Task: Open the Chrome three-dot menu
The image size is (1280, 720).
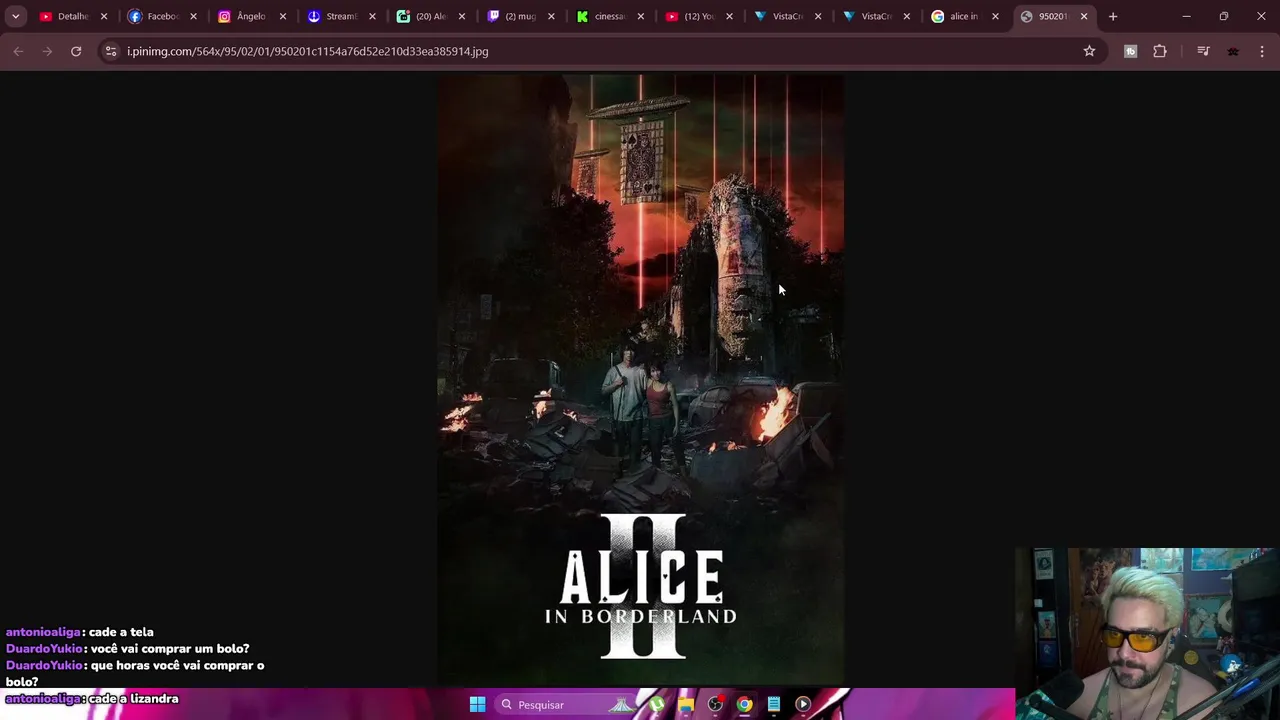Action: (1262, 51)
